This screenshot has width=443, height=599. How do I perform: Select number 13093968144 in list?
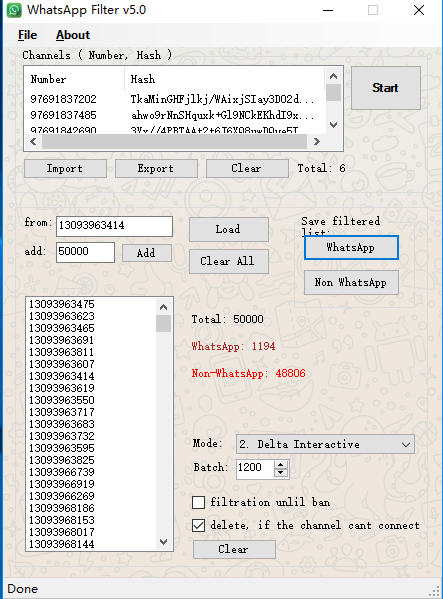pyautogui.click(x=61, y=544)
